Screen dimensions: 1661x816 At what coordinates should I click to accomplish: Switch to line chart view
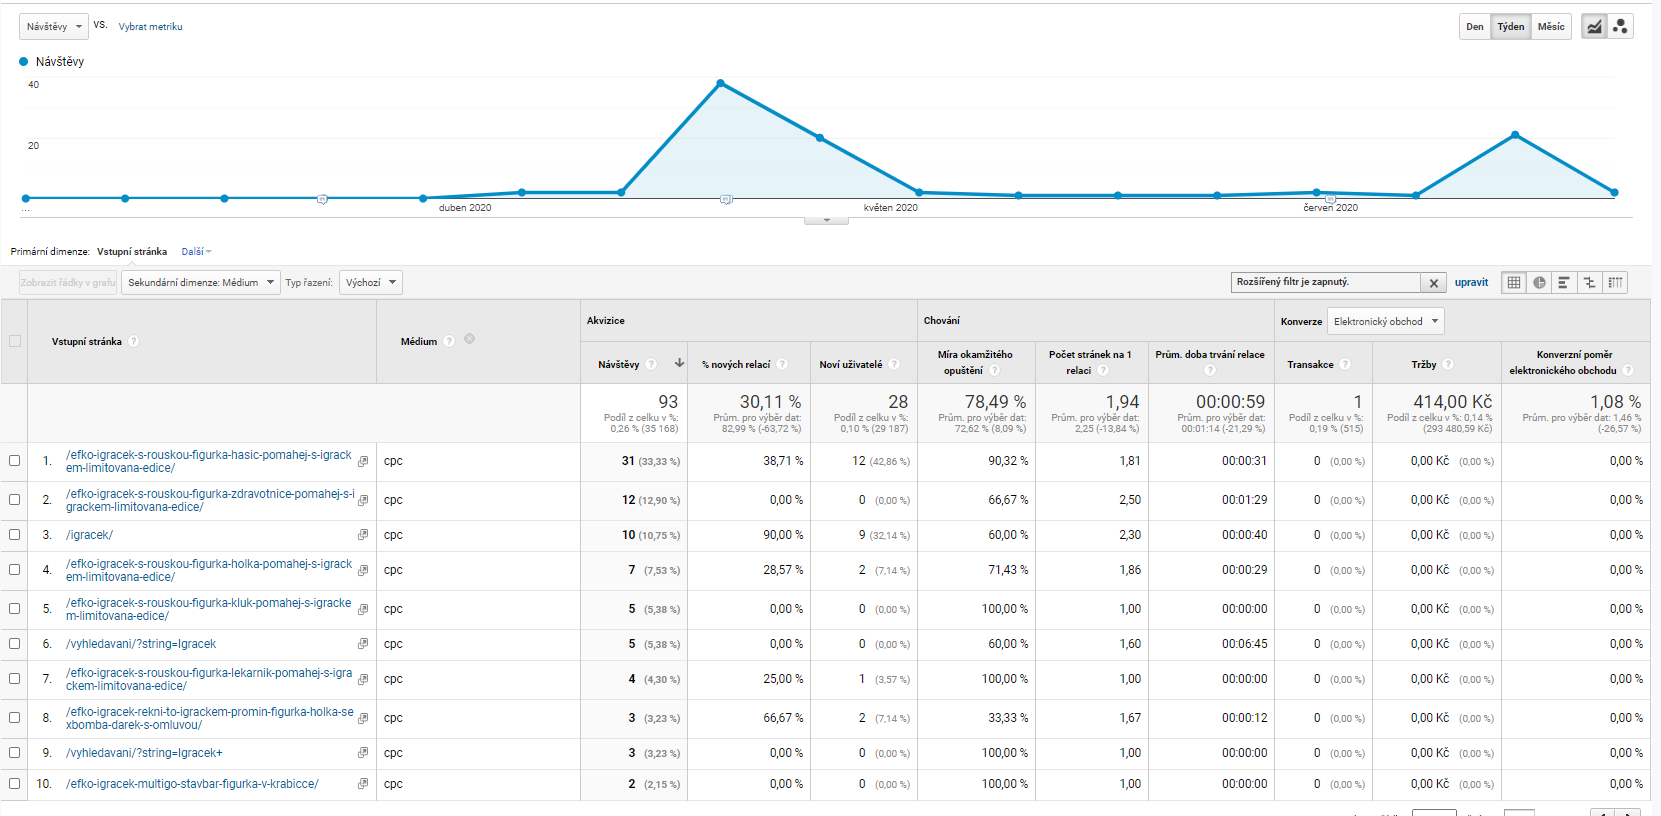pos(1594,27)
